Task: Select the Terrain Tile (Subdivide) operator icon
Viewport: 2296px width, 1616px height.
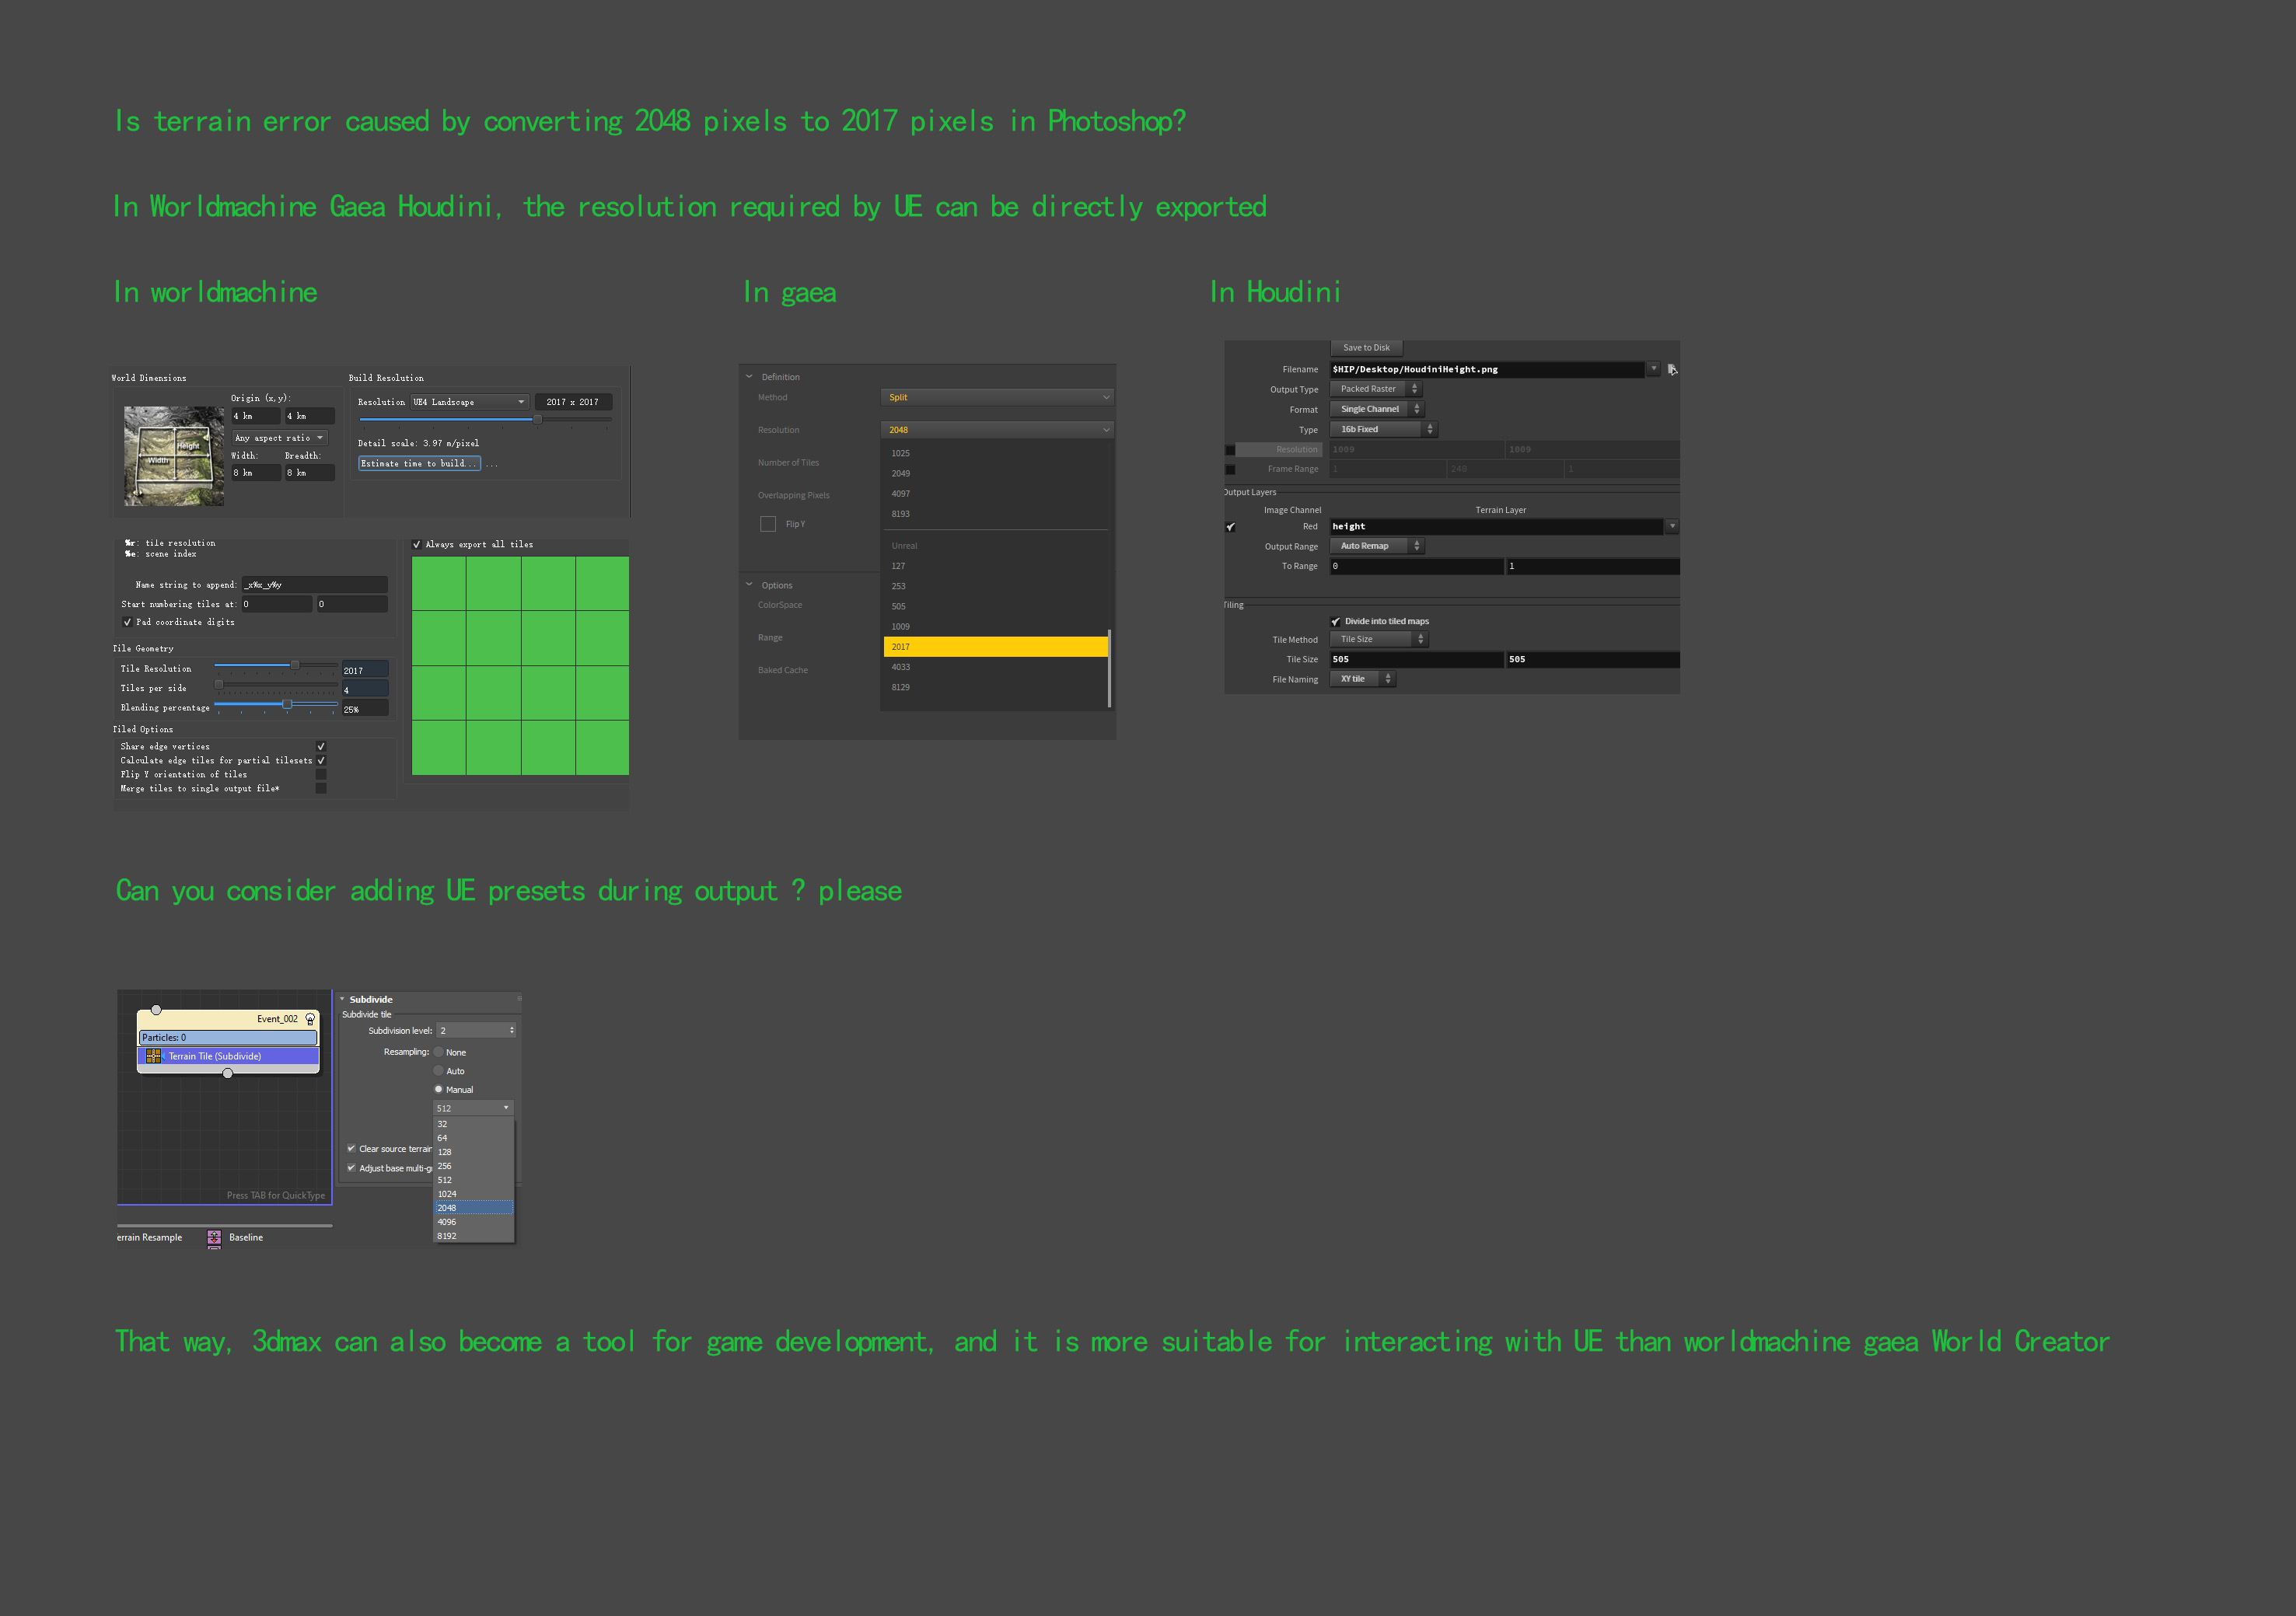Action: 153,1056
